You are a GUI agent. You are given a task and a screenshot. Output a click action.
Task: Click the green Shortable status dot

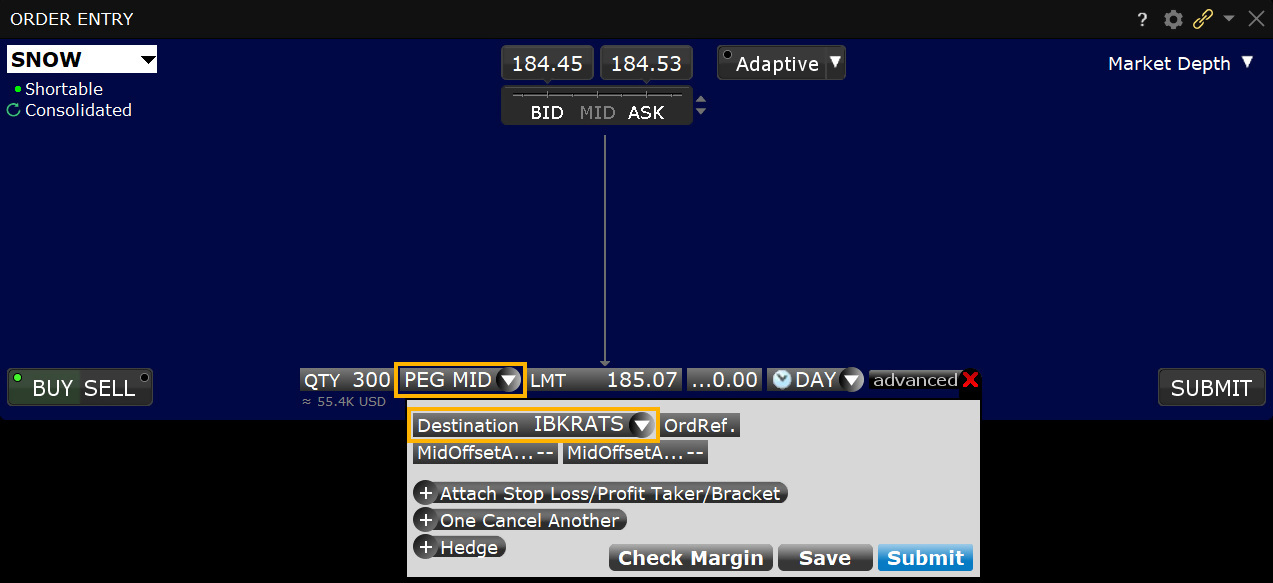[20, 89]
